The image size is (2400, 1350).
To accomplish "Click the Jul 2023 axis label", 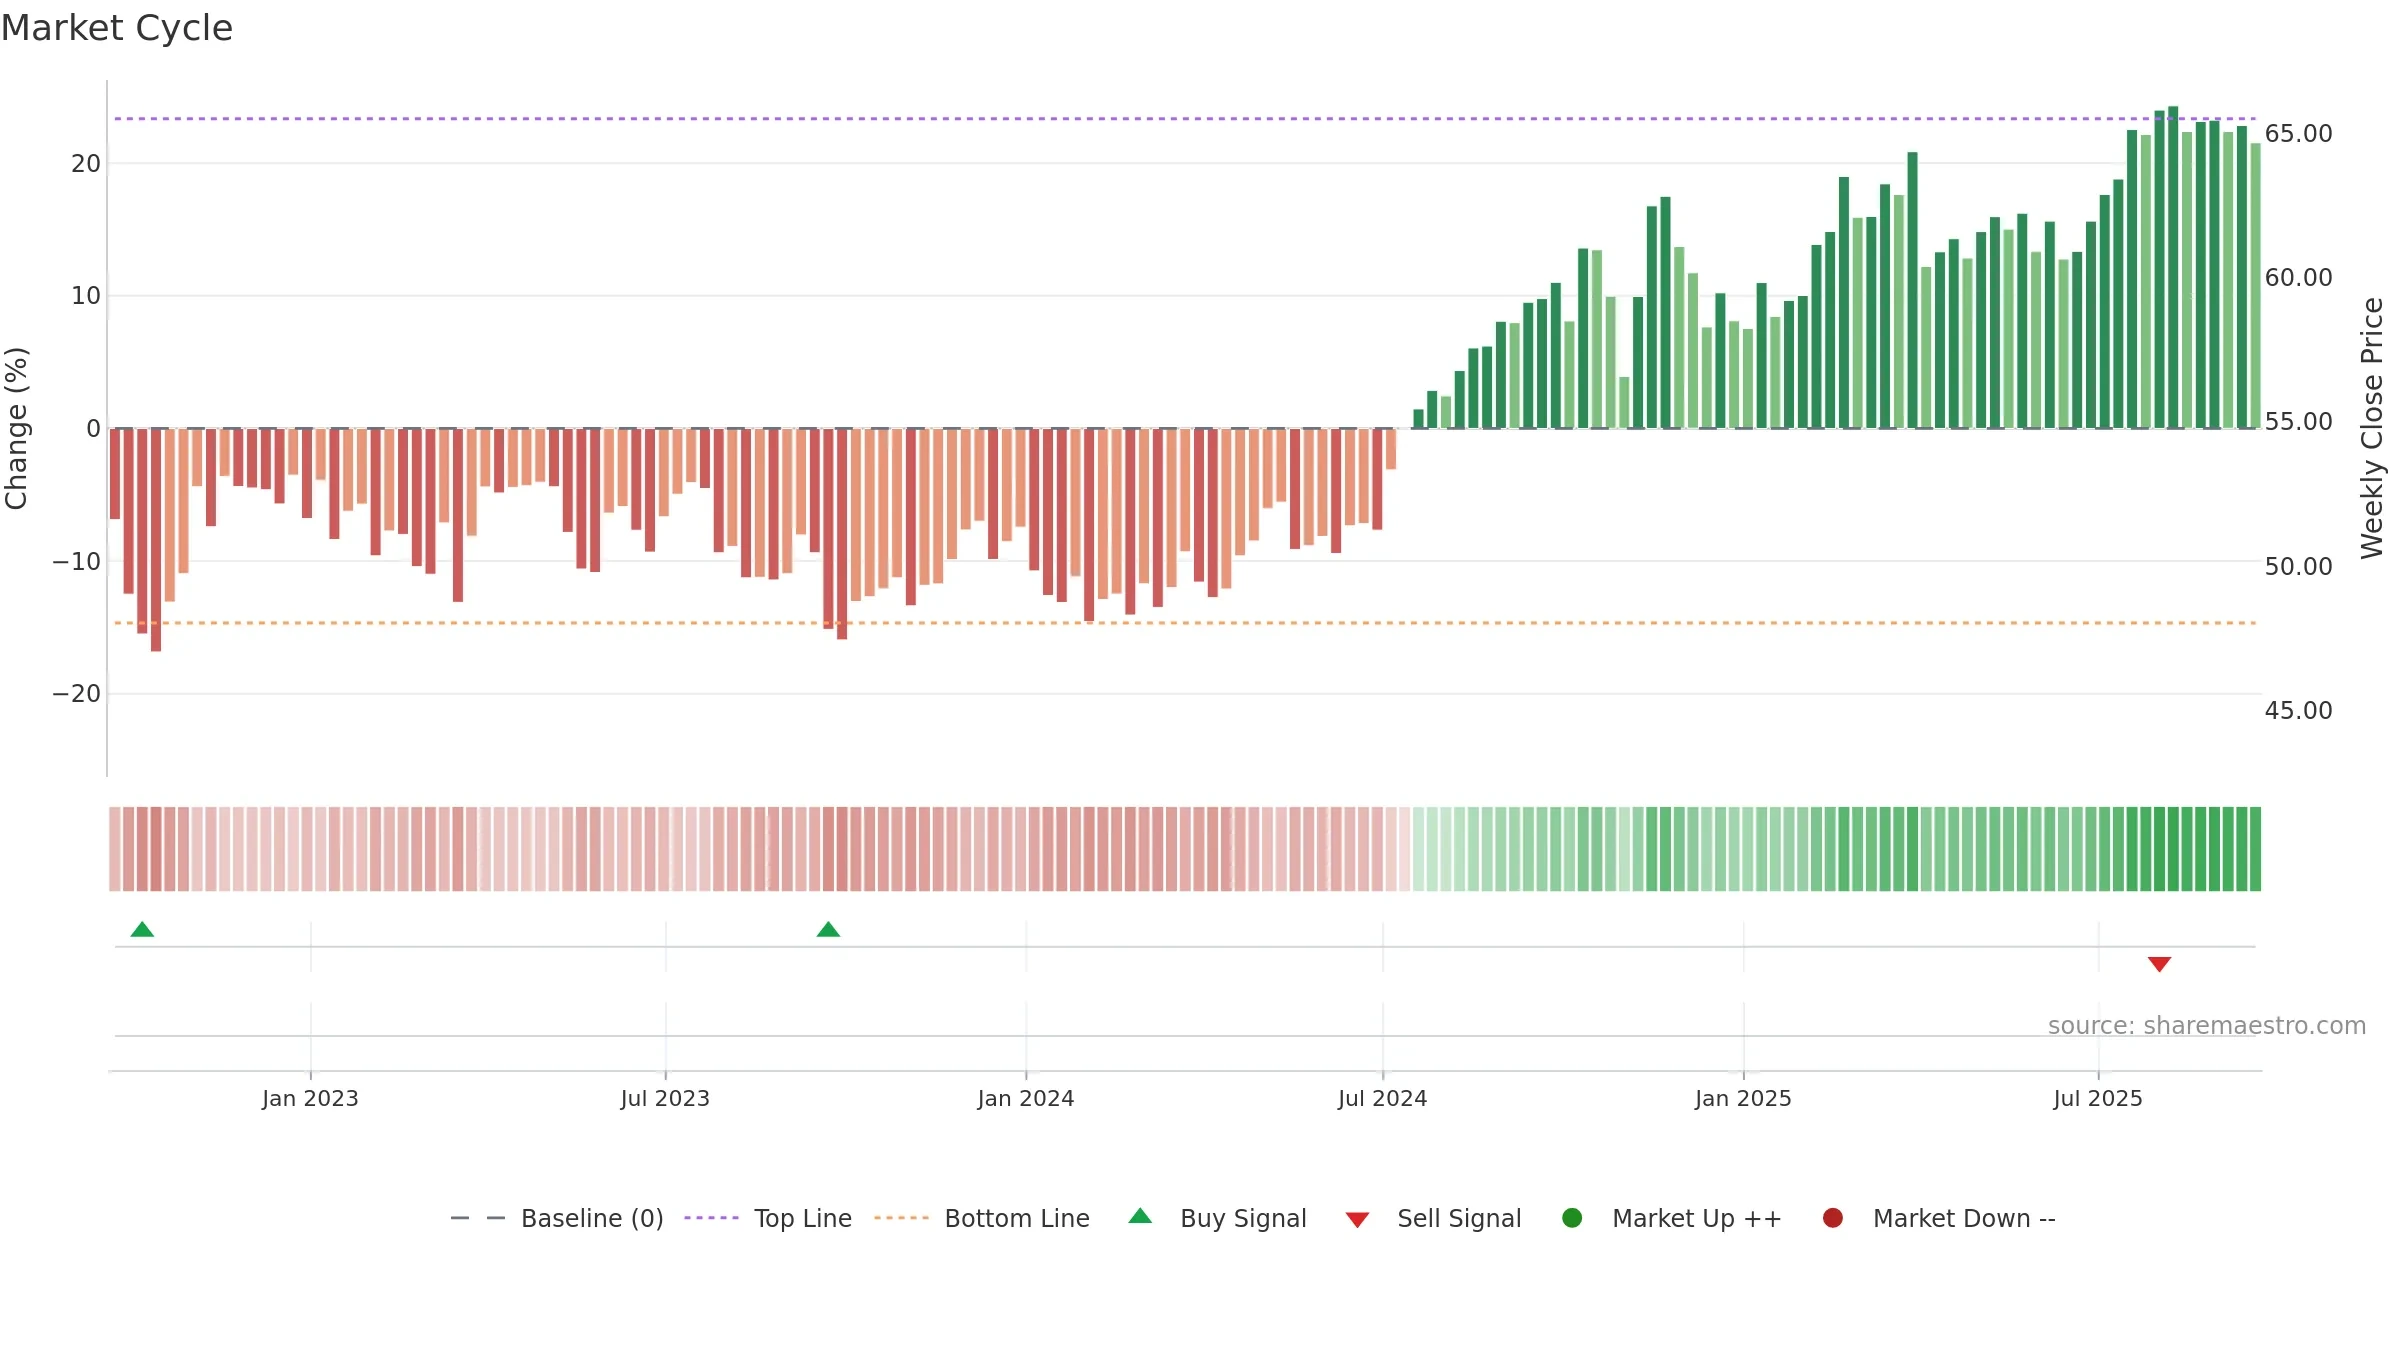I will coord(665,1098).
